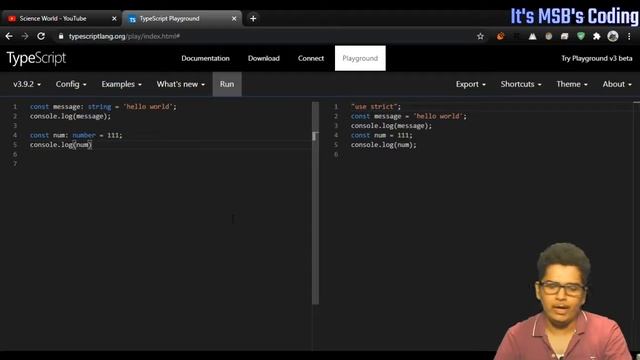This screenshot has height=360, width=640.
Task: Open the Extensions puzzle piece menu
Action: [x=597, y=36]
